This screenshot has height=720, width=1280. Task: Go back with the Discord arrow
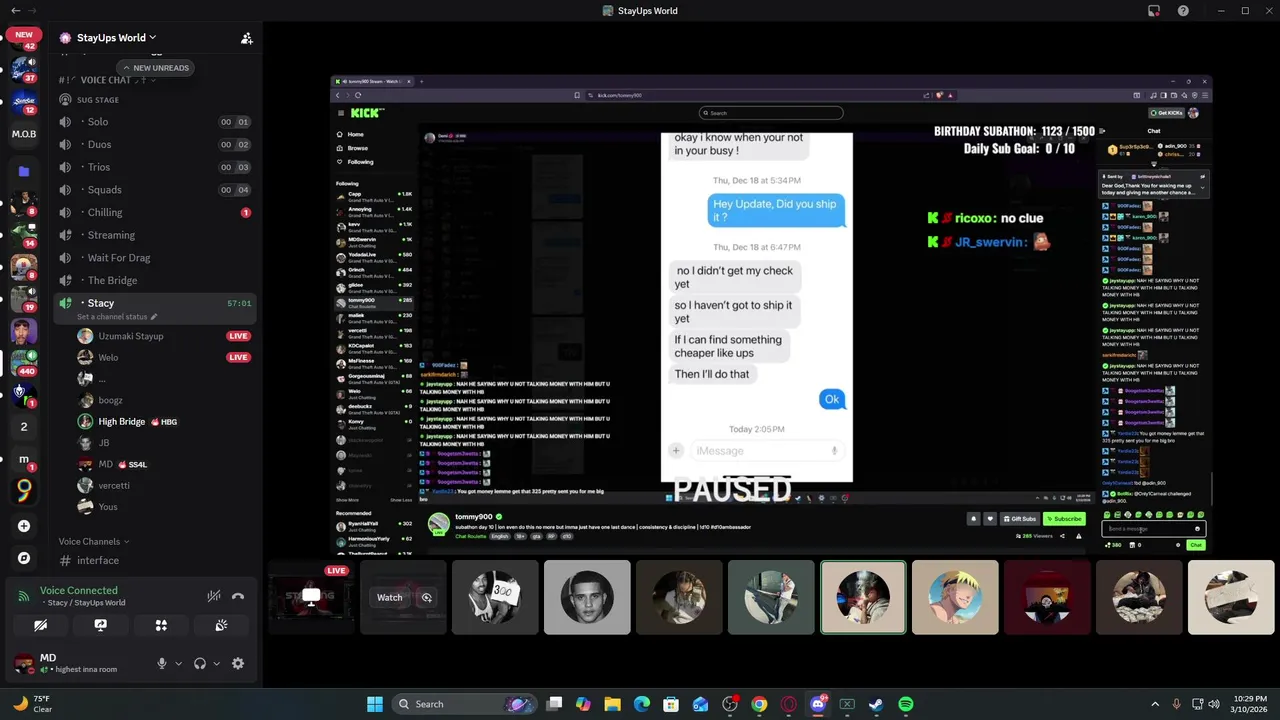tap(15, 11)
